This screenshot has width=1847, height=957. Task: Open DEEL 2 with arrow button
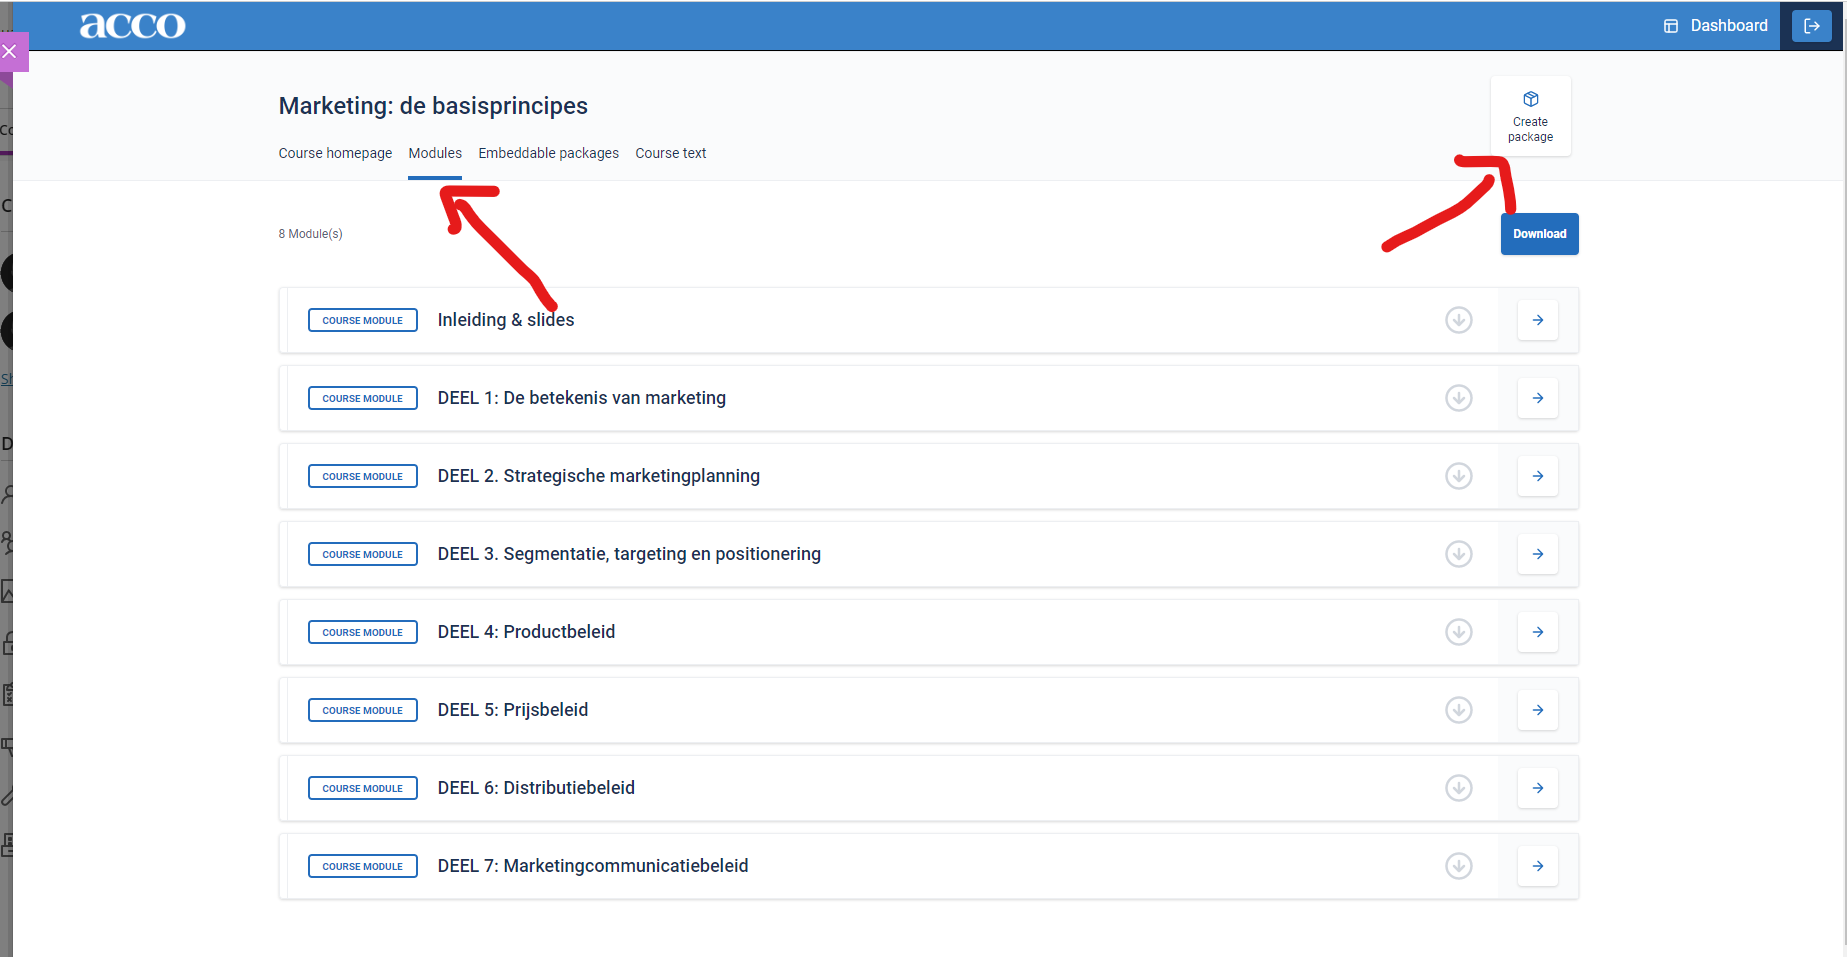pos(1537,476)
